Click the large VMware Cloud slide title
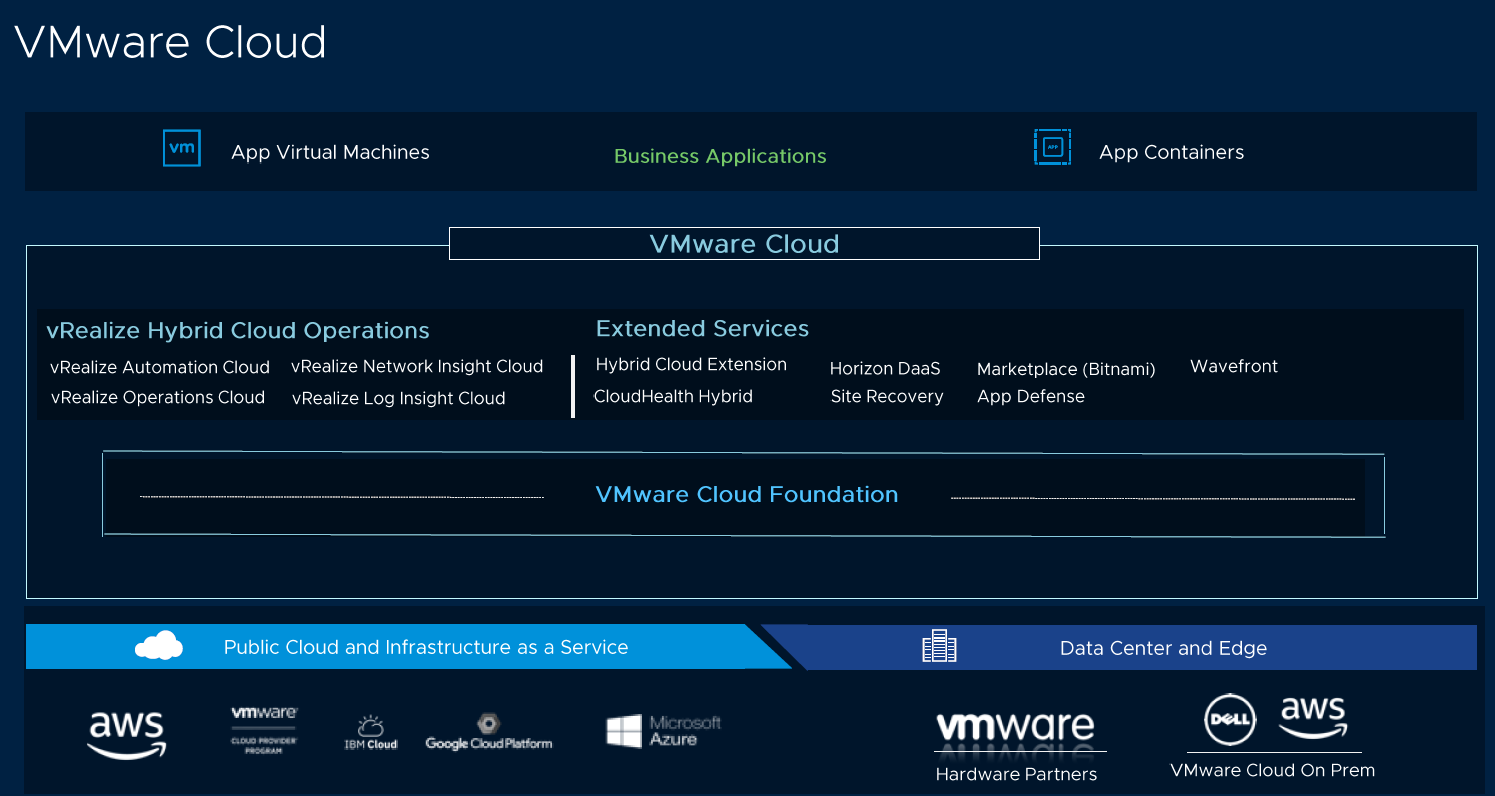 pos(171,43)
